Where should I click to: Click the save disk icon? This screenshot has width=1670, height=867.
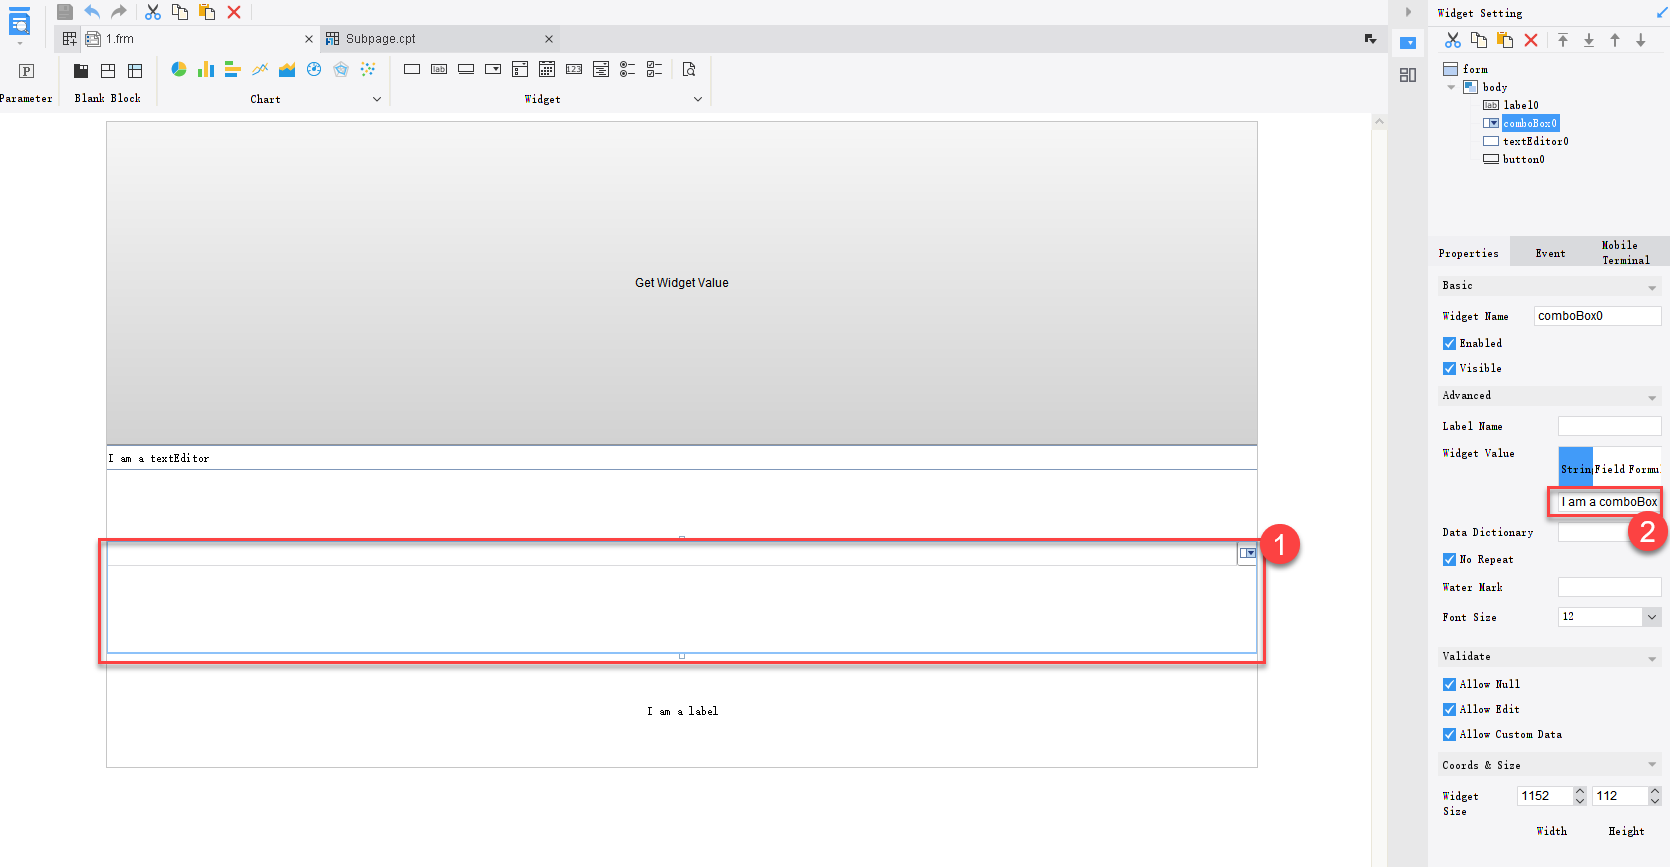[65, 12]
